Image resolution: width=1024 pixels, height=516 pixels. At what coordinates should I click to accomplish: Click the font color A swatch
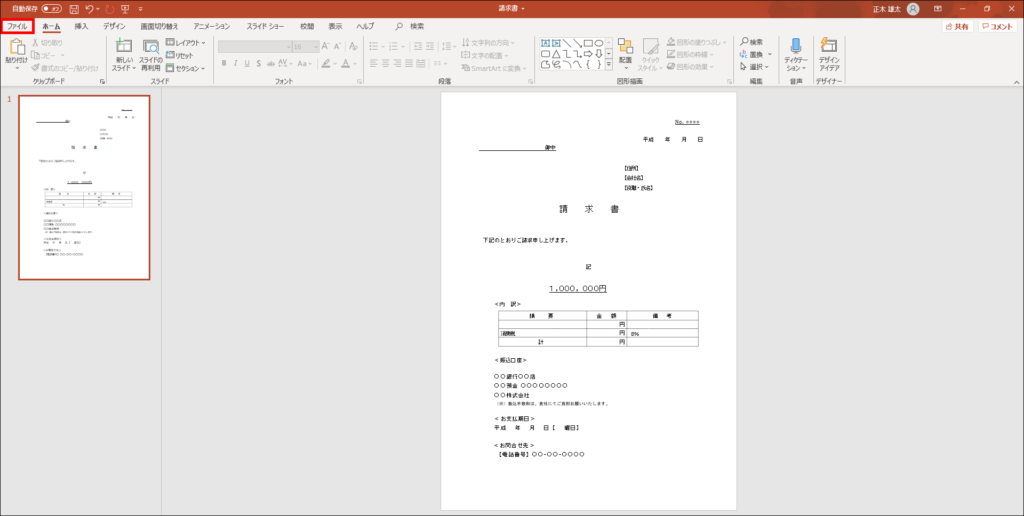pyautogui.click(x=345, y=63)
